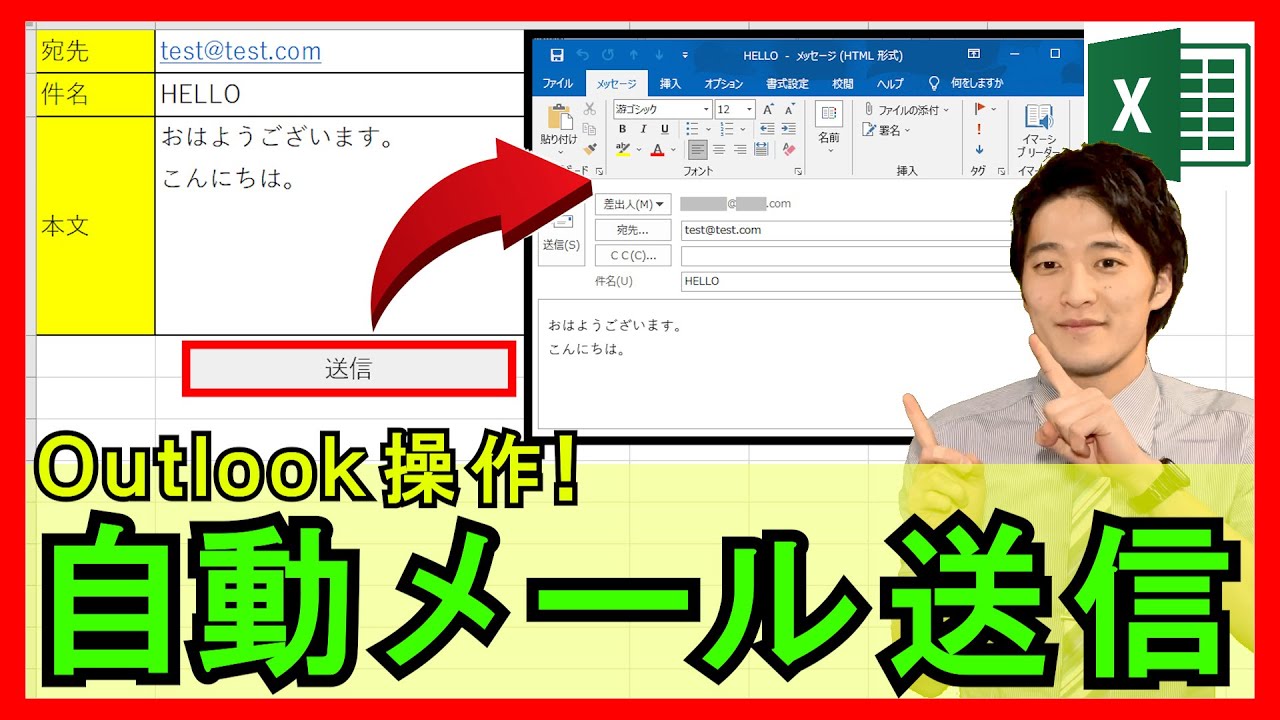
Task: Toggle Align Left paragraph alignment
Action: coord(697,150)
